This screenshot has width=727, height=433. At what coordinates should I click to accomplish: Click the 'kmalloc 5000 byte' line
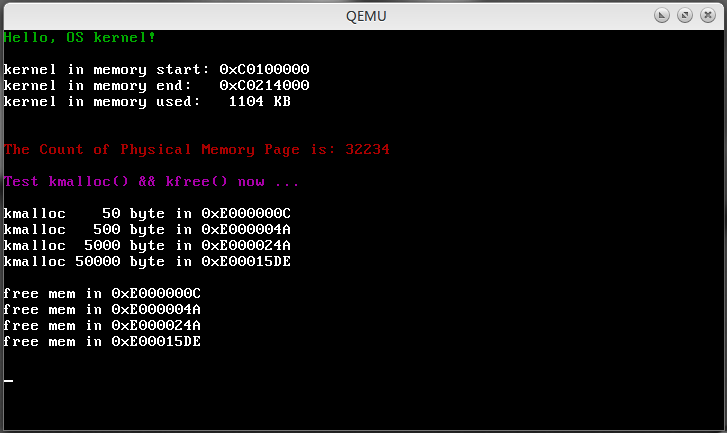point(147,246)
